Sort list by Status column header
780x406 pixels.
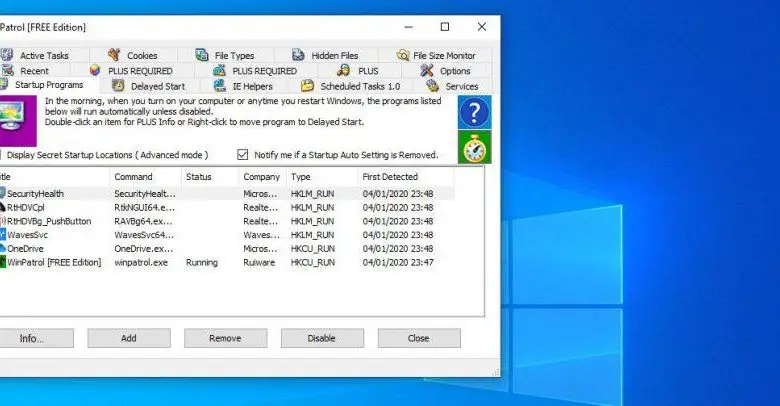click(x=210, y=177)
